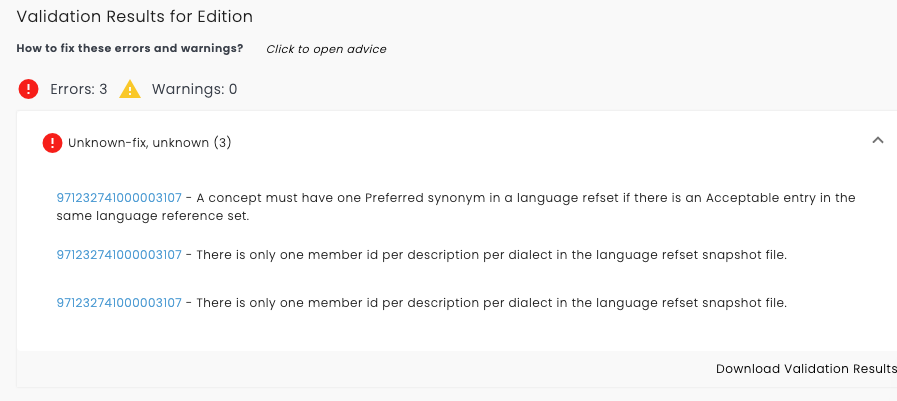The height and width of the screenshot is (401, 897).
Task: Click 'How to fix these errors and warnings?'
Action: click(130, 48)
